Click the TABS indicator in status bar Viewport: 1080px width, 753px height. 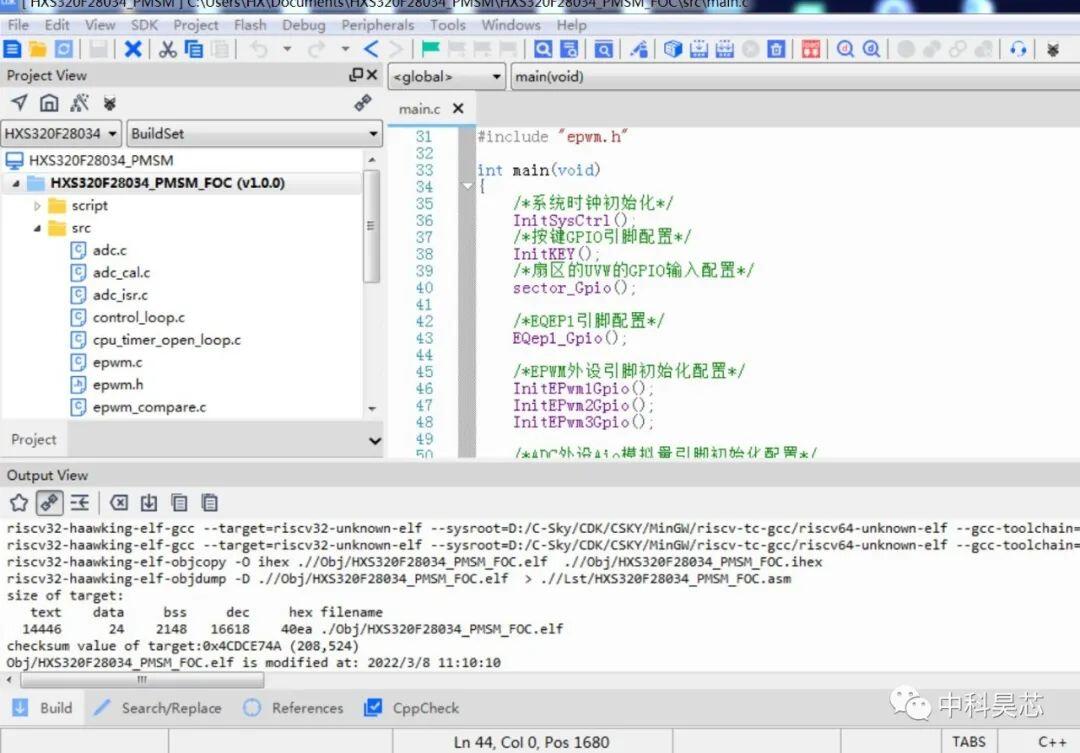coord(968,741)
